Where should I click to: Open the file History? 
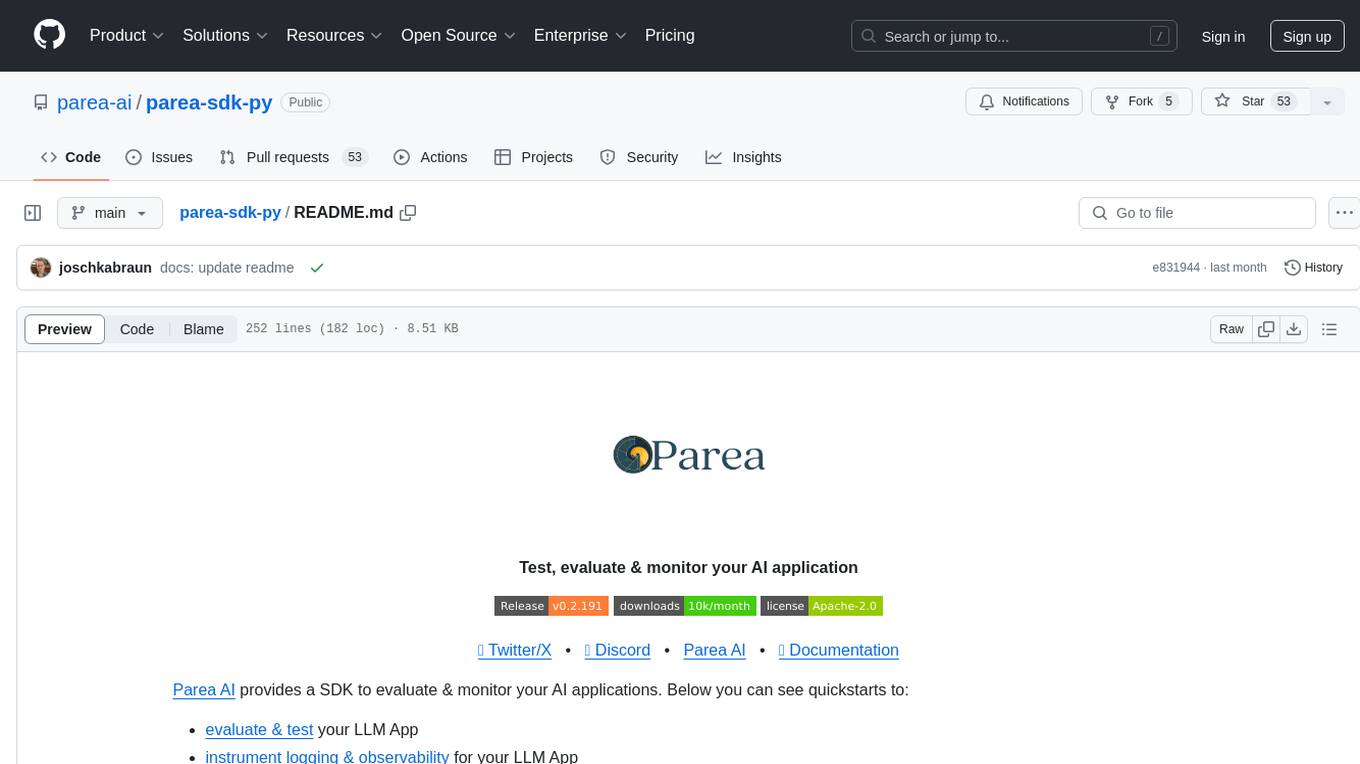[x=1313, y=267]
